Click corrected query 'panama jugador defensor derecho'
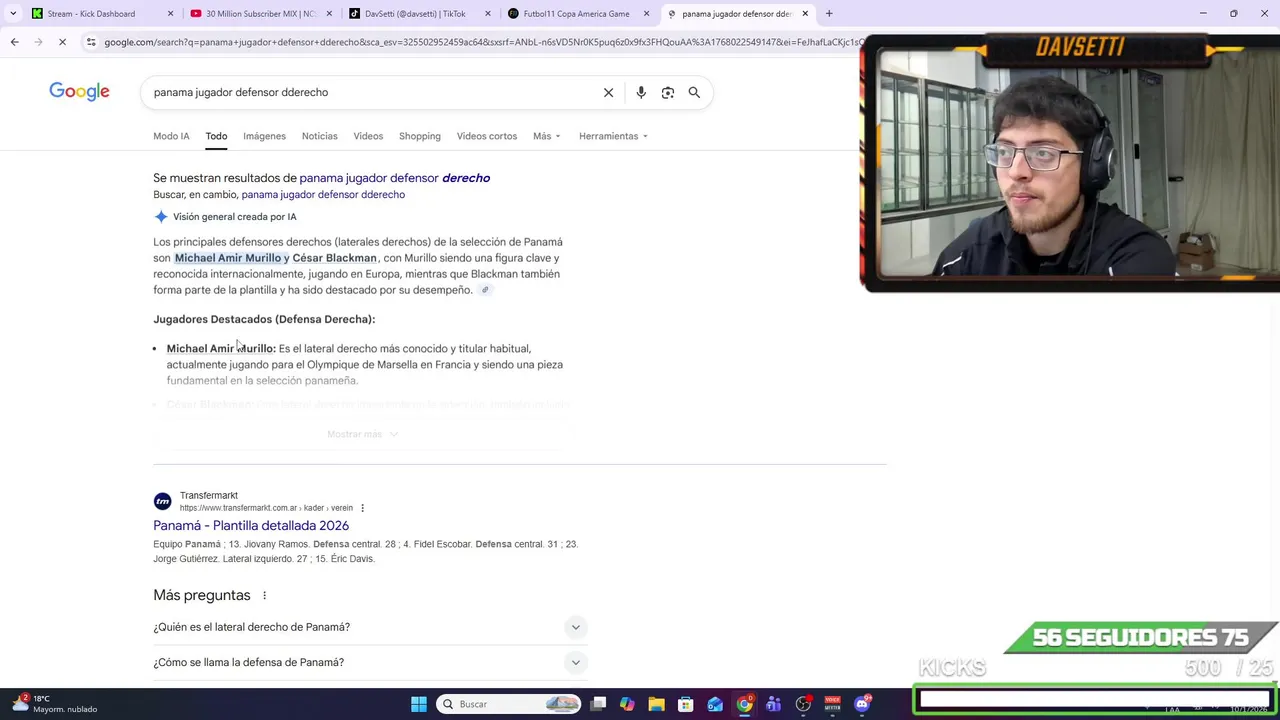 coord(395,178)
